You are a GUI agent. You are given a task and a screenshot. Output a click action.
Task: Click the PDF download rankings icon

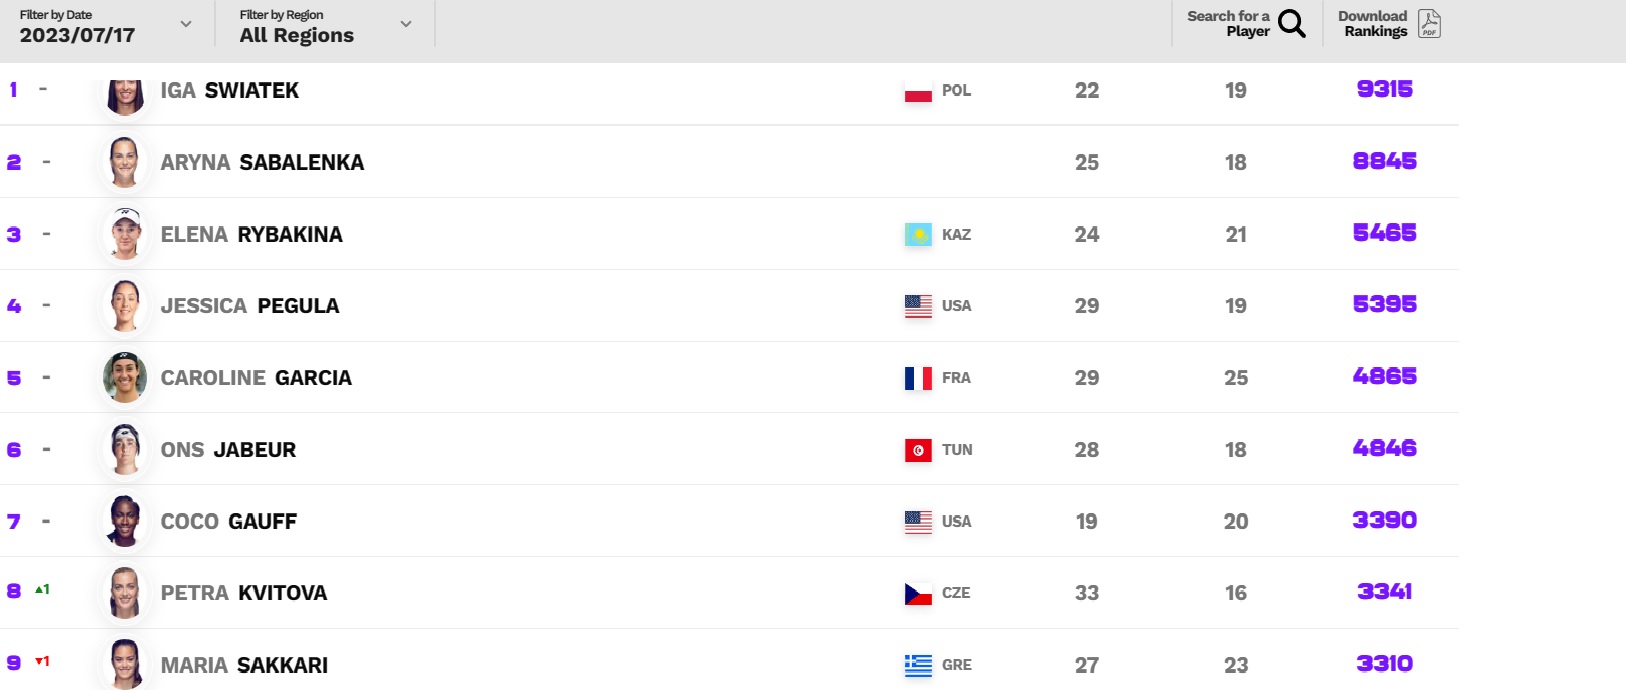tap(1429, 23)
